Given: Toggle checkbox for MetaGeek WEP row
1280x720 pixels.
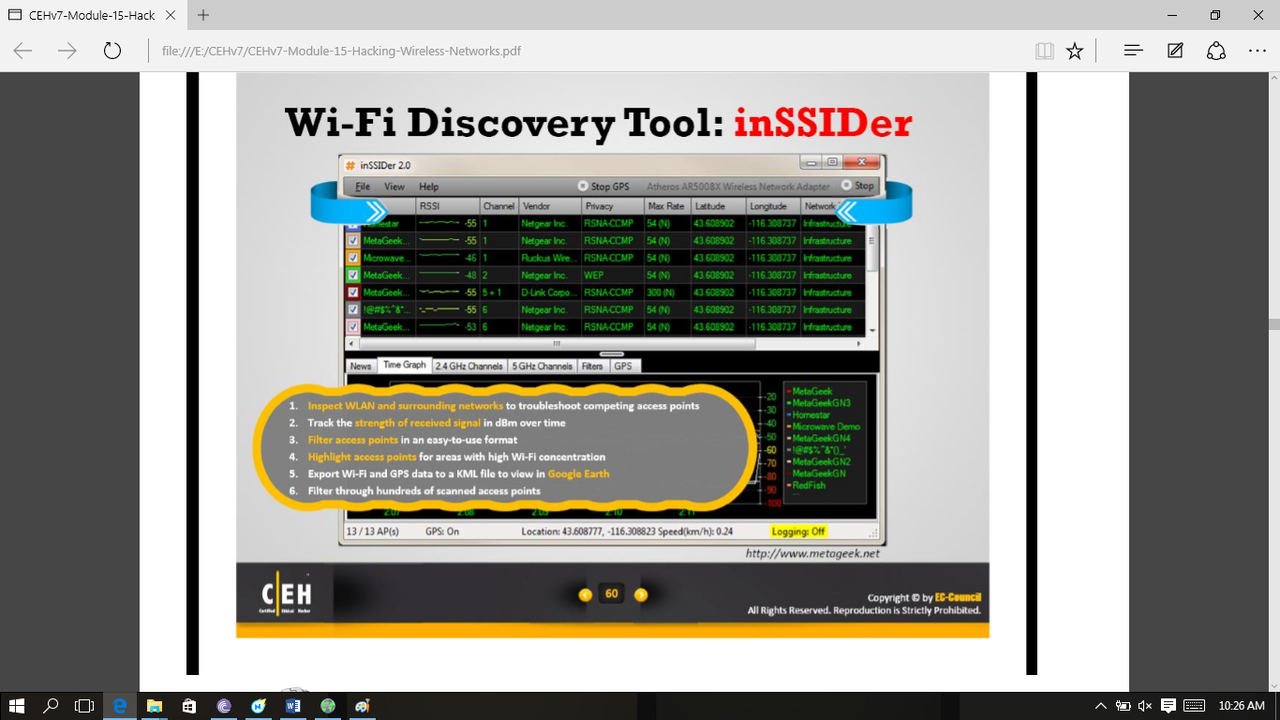Looking at the screenshot, I should coord(352,275).
